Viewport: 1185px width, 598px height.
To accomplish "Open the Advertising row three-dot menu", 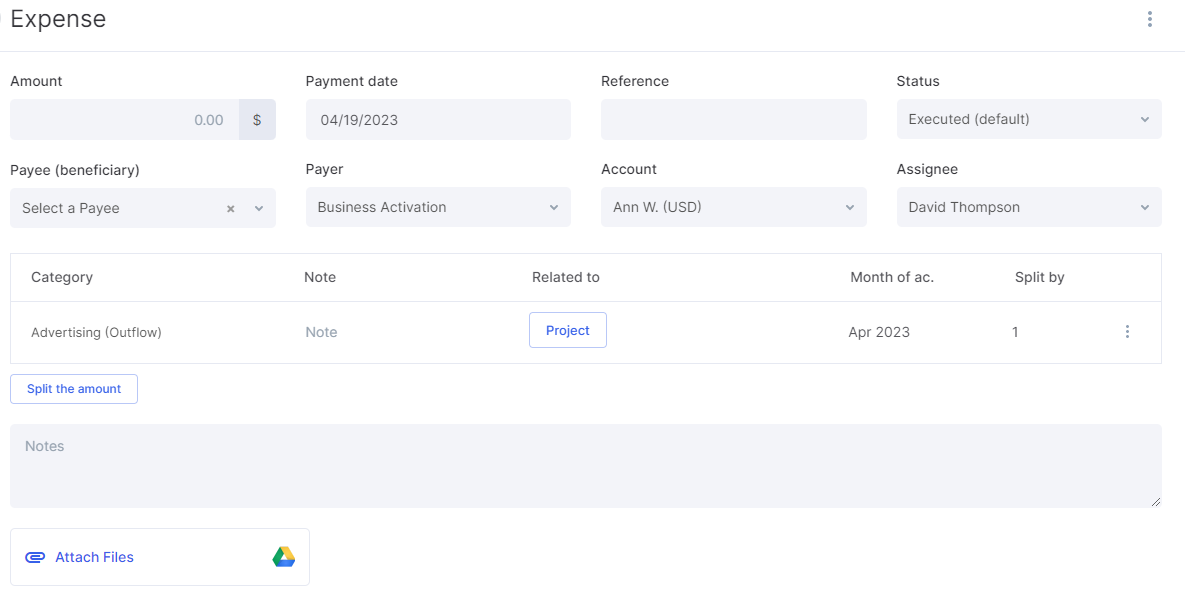I will [x=1127, y=332].
